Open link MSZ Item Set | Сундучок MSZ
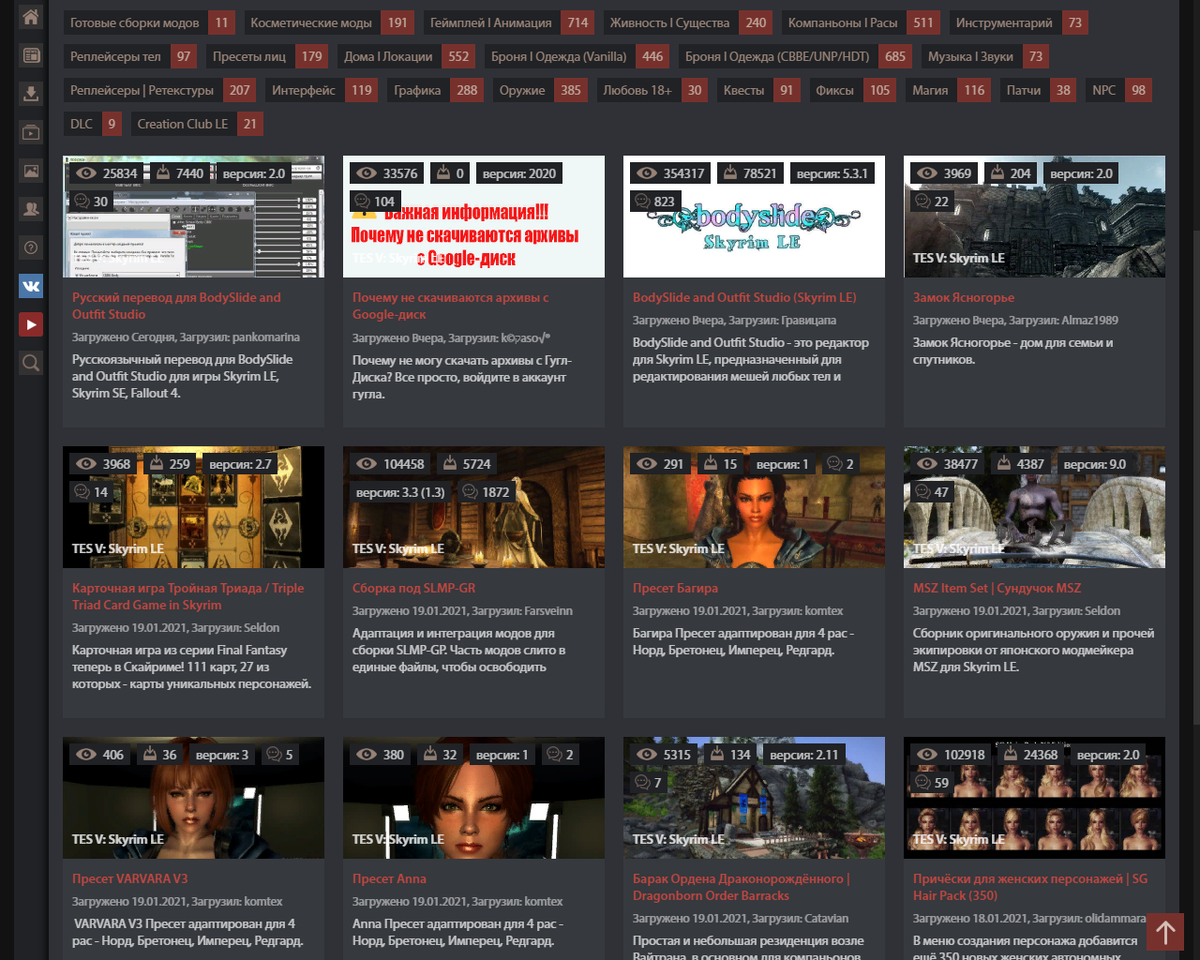 (997, 589)
